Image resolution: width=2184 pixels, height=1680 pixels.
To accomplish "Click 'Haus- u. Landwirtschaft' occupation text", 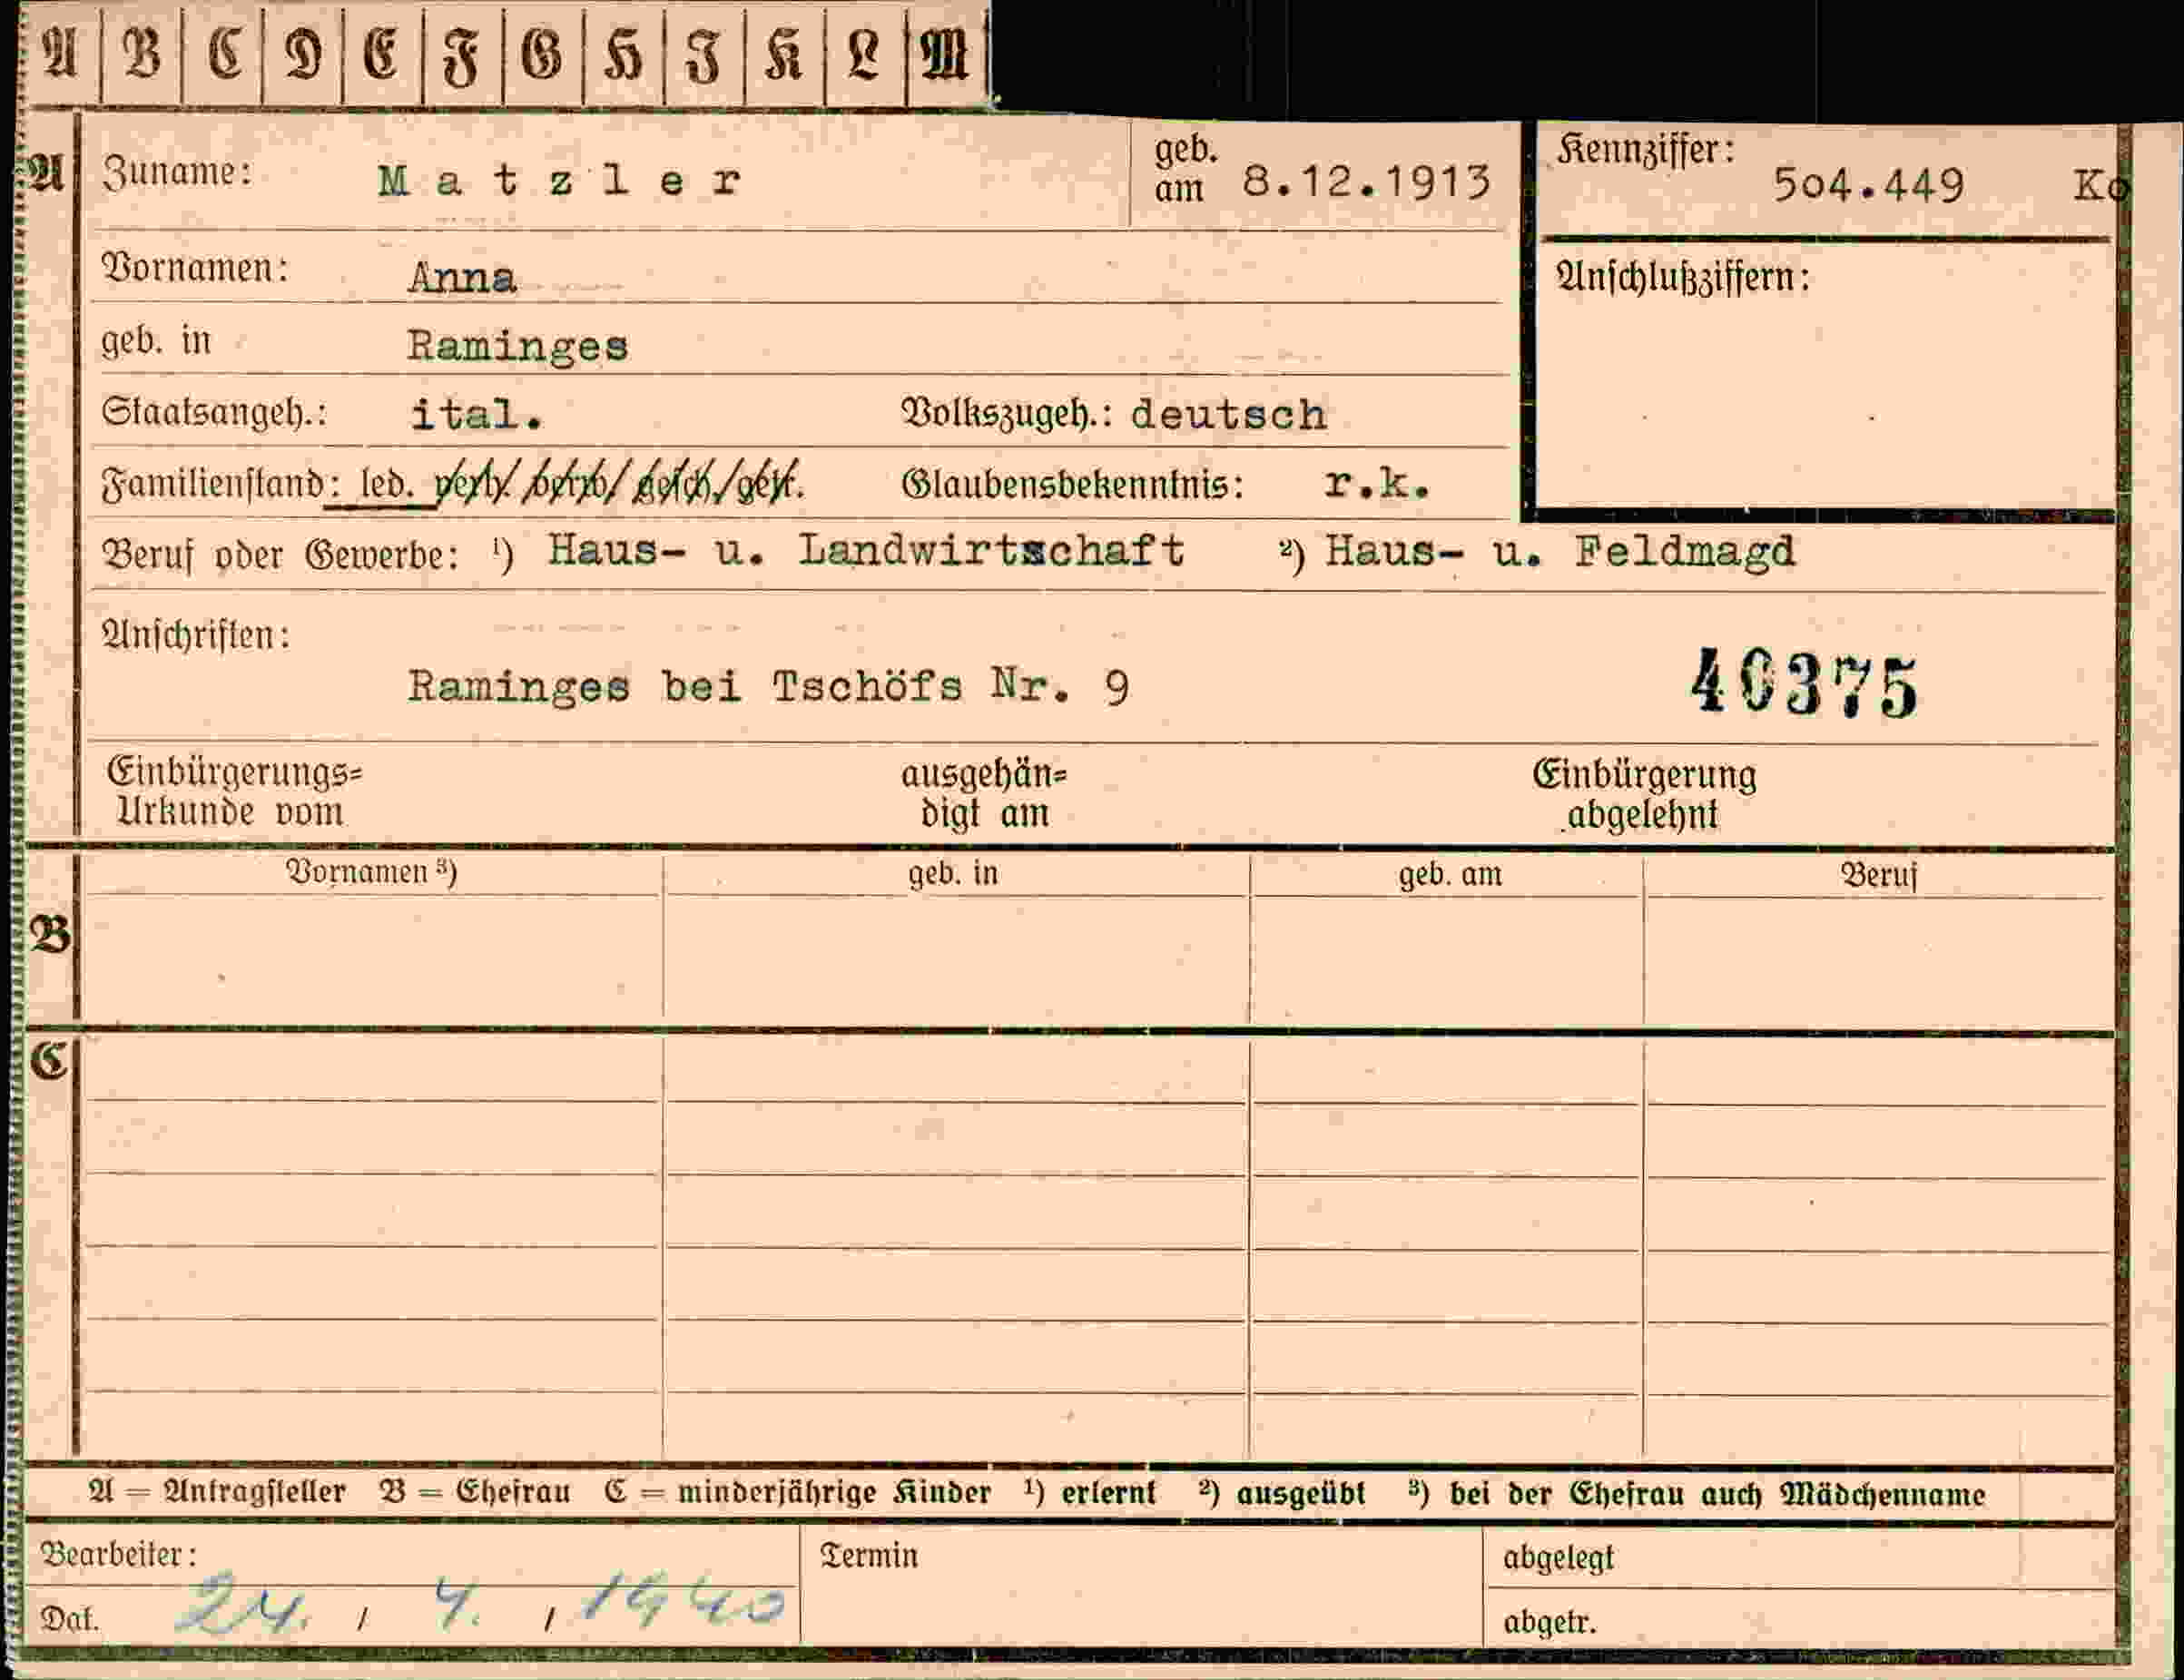I will click(x=866, y=550).
